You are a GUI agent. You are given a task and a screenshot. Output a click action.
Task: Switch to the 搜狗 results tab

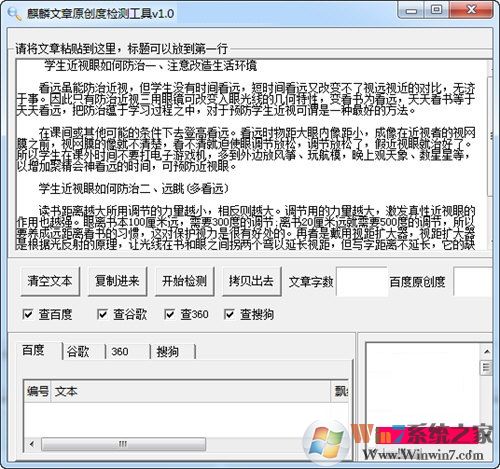(168, 352)
